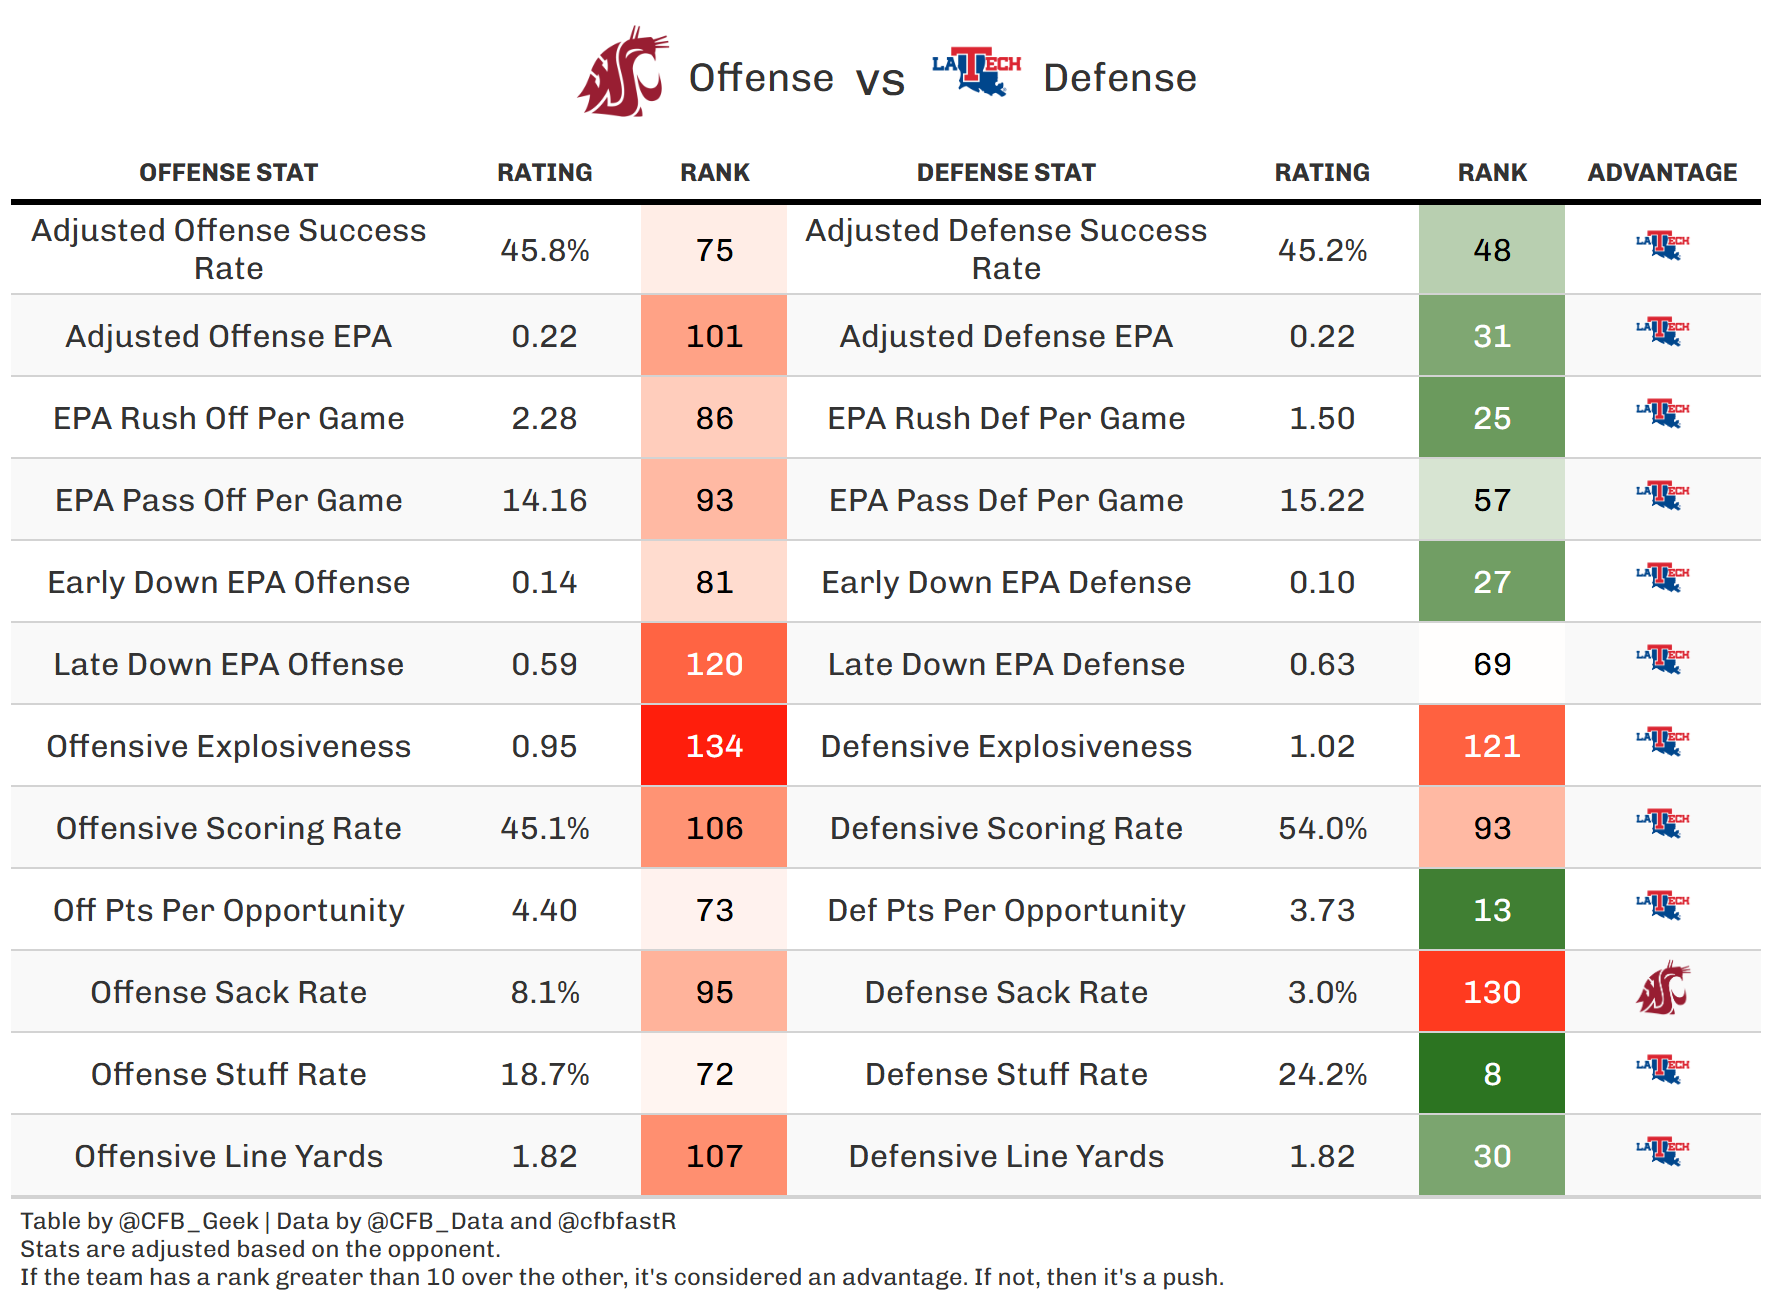Click the OFFENSE STAT column header
This screenshot has height=1312, width=1770.
[228, 173]
